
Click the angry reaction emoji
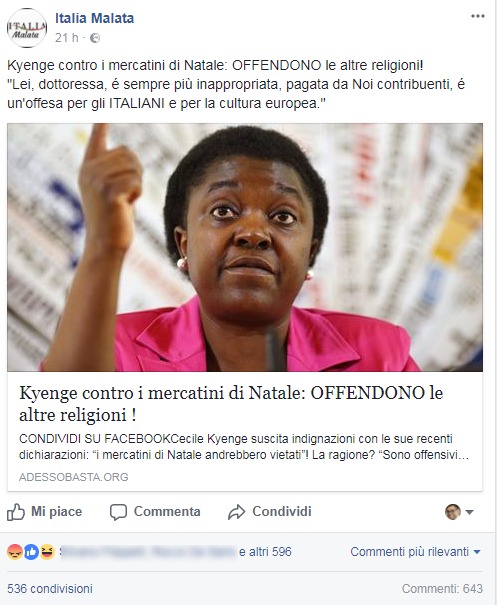tap(15, 552)
